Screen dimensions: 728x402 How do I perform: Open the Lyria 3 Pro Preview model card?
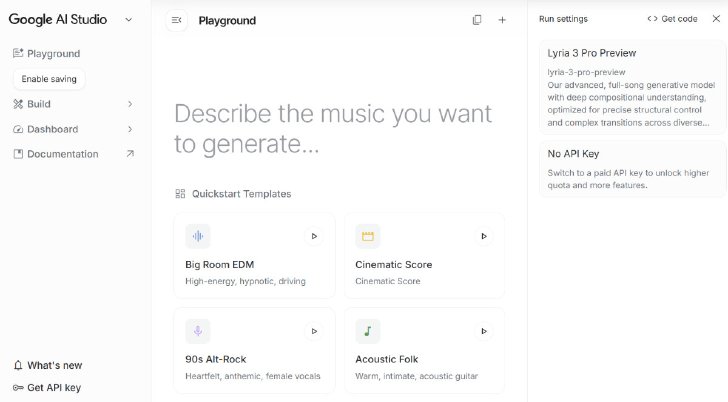click(632, 87)
